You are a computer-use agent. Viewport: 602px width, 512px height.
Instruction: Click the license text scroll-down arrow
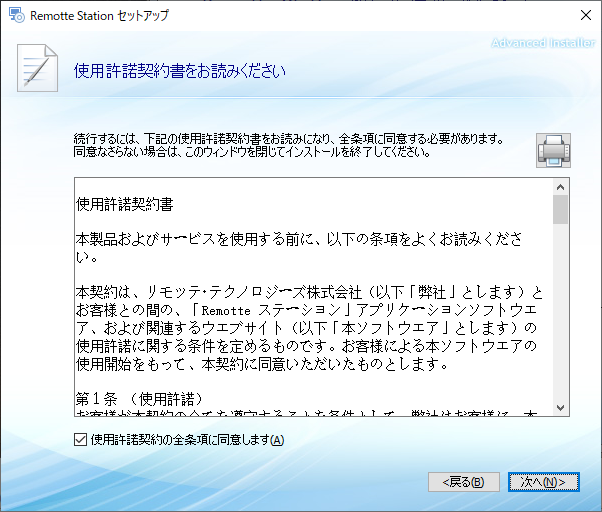pos(561,408)
